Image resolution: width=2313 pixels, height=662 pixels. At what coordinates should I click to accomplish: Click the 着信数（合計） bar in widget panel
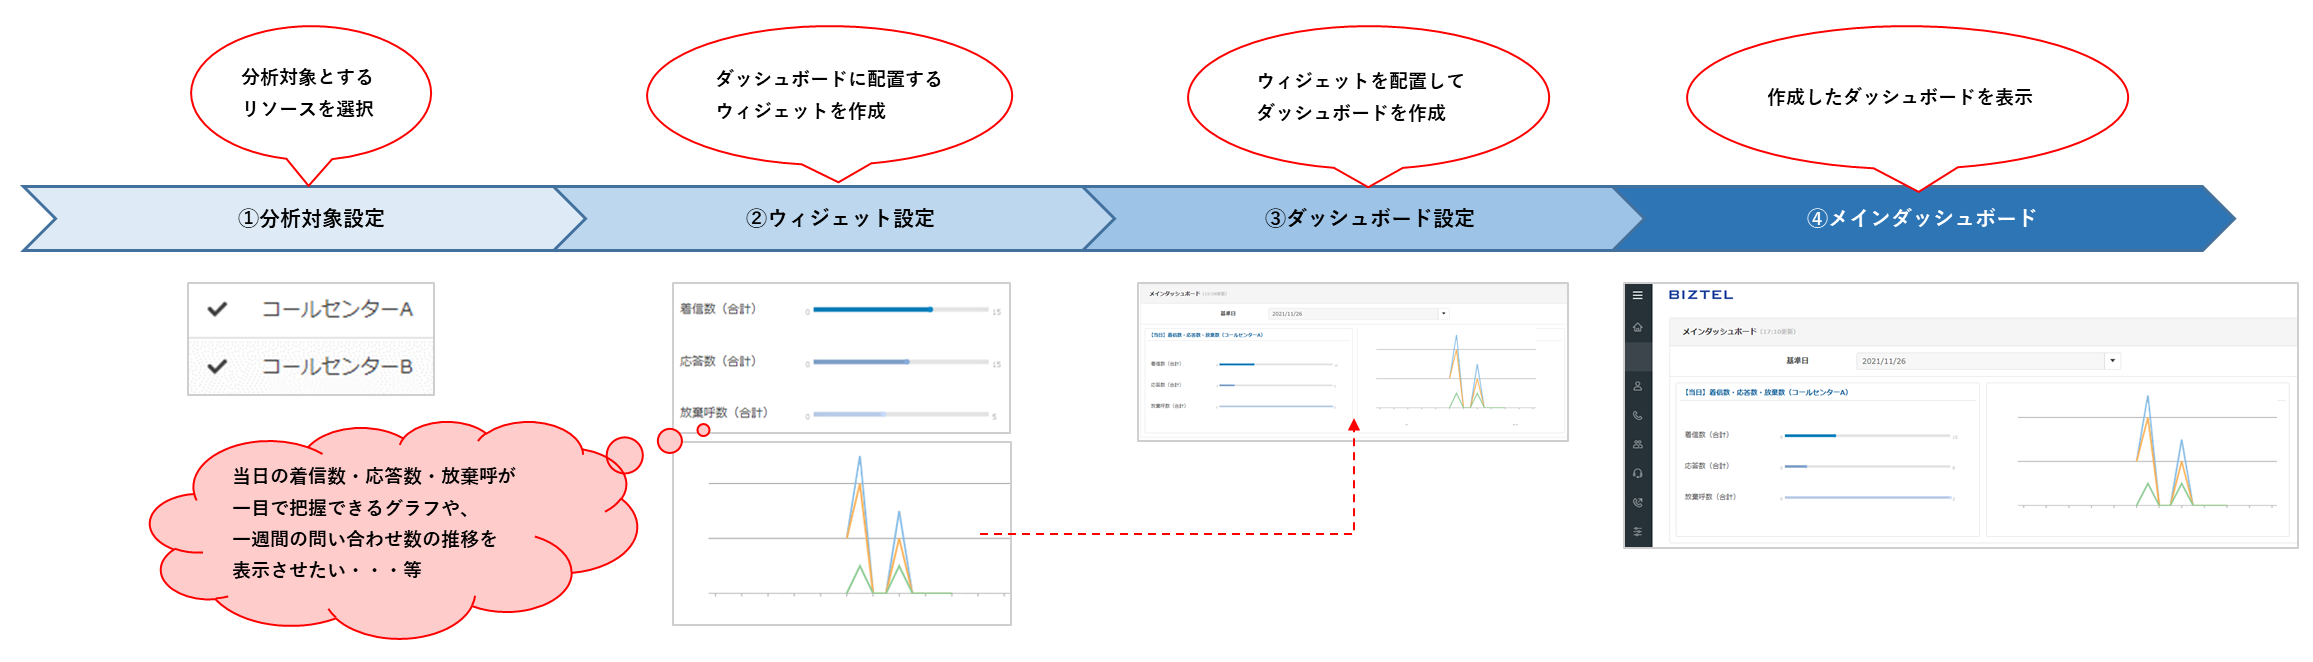click(872, 310)
